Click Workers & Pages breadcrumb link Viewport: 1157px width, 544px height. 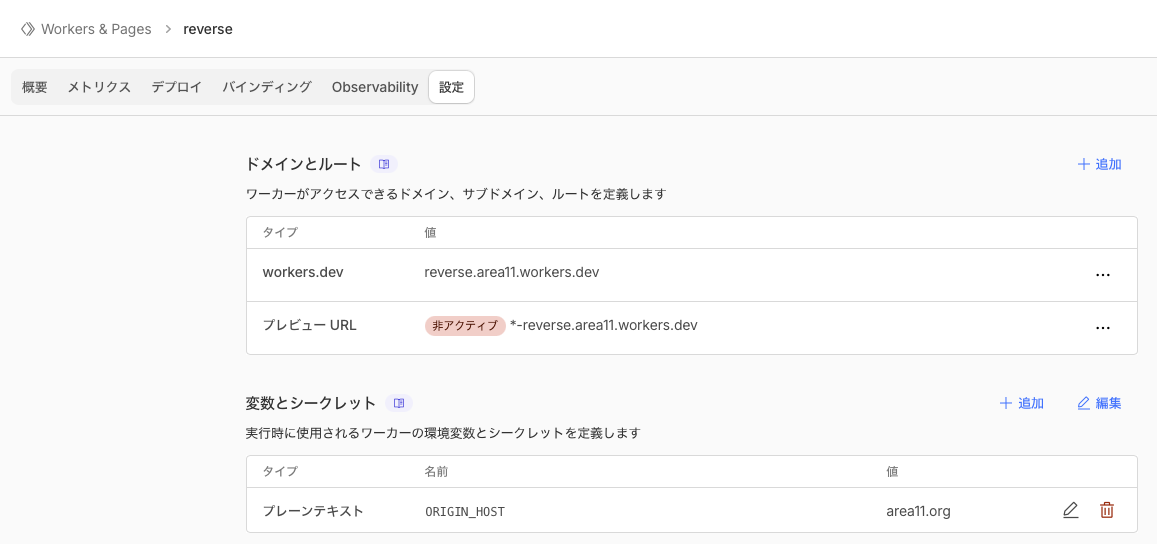[96, 29]
